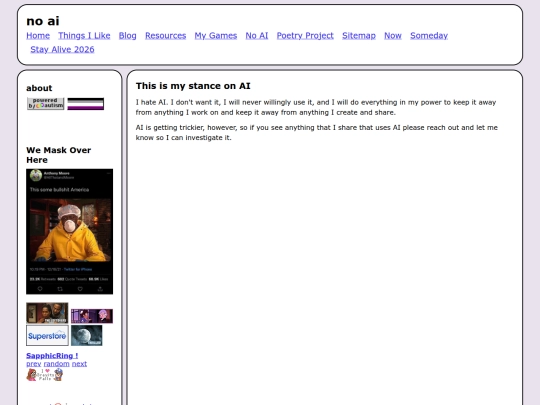View the Sitemap link
This screenshot has width=540, height=405.
[359, 35]
